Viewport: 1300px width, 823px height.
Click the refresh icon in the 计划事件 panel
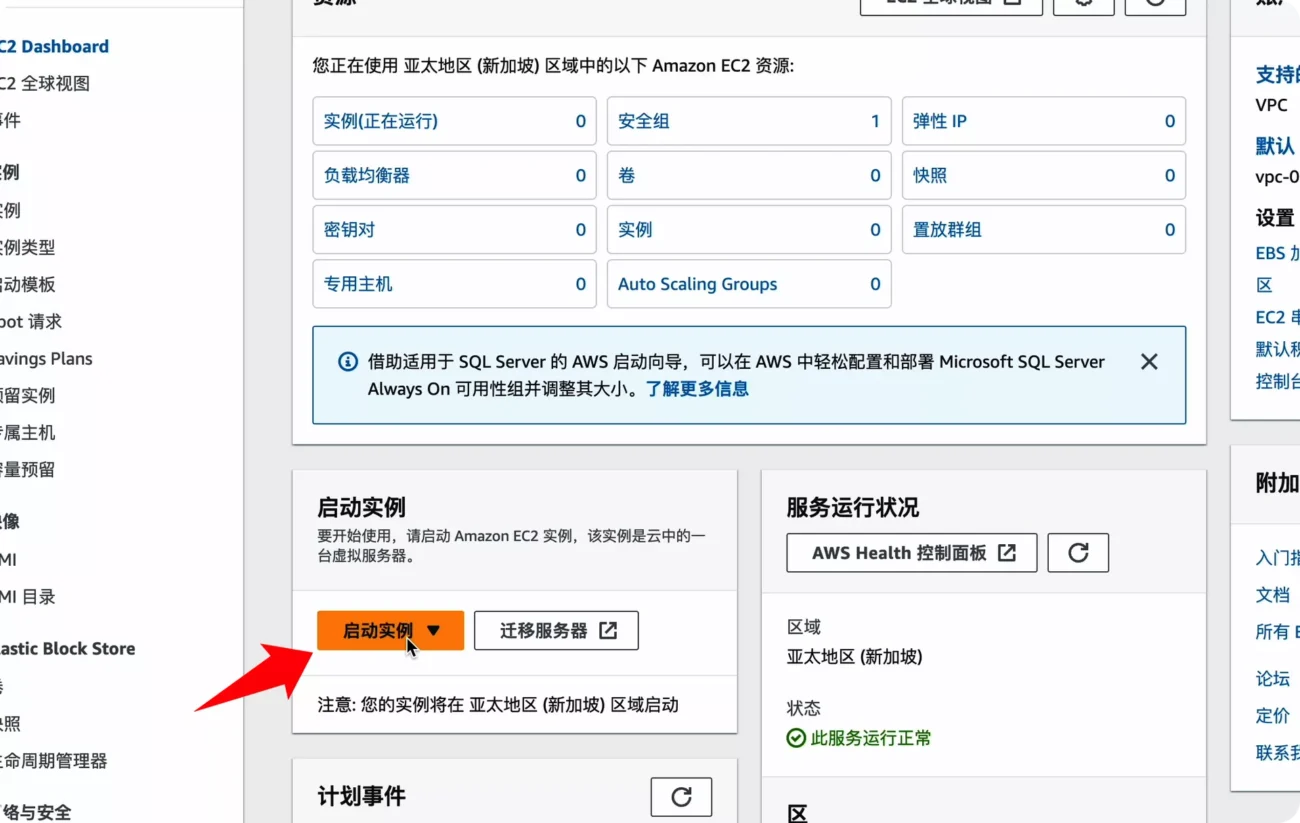coord(681,796)
